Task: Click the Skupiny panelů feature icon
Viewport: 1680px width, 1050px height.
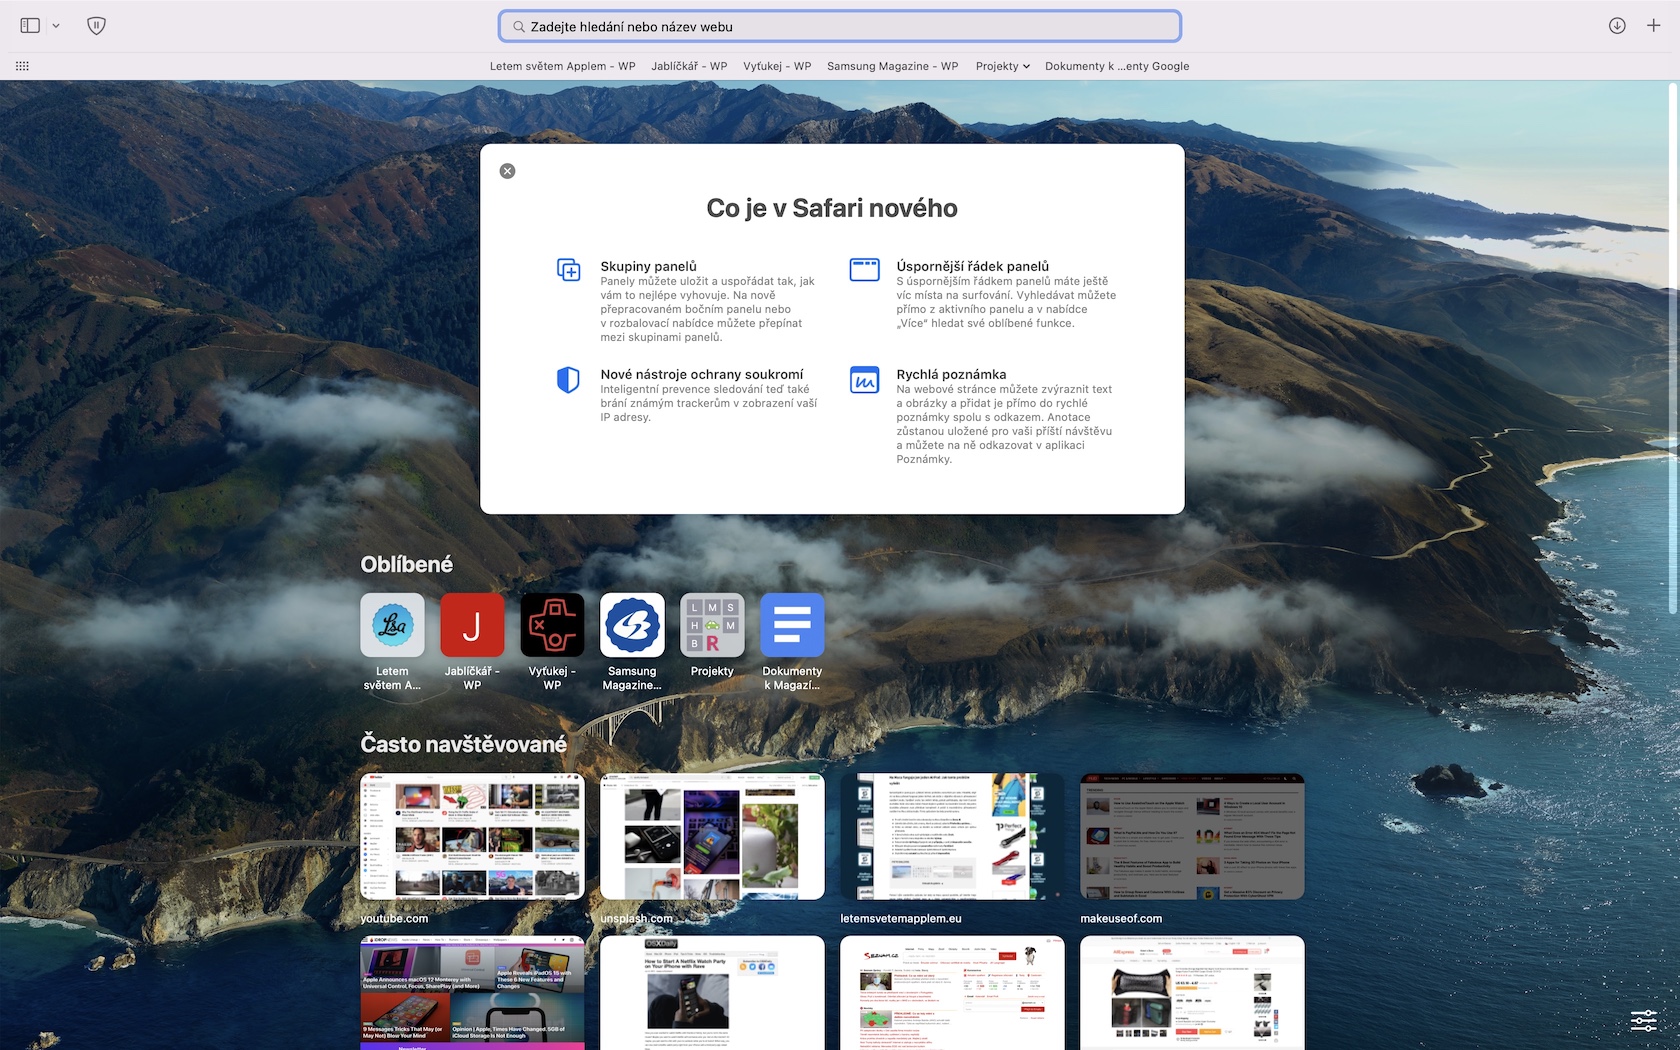Action: [x=568, y=269]
